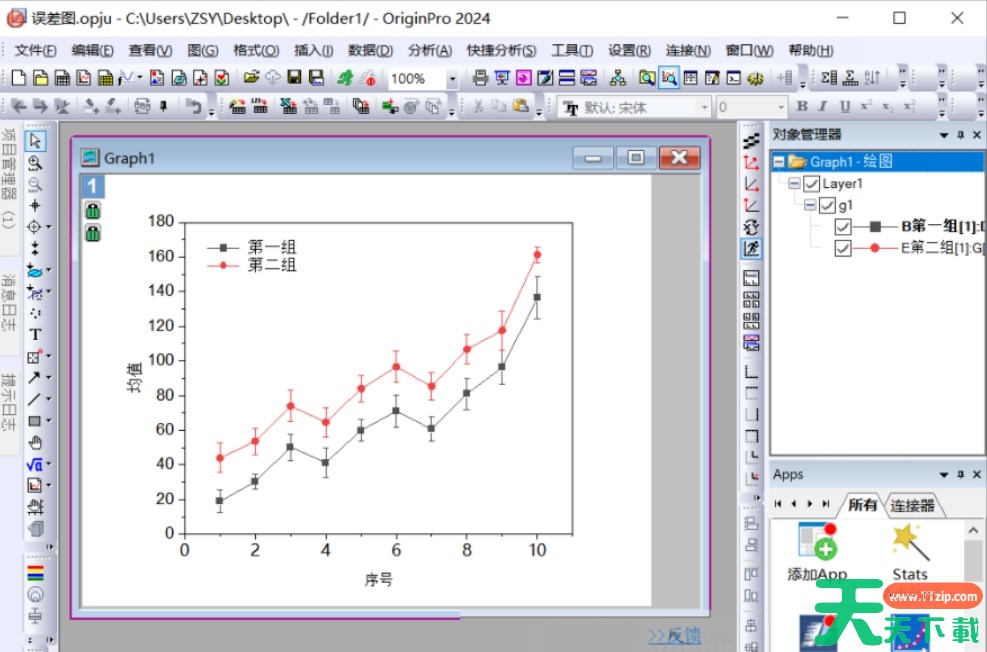This screenshot has height=652, width=987.
Task: Click the Open file folder icon
Action: coord(251,78)
